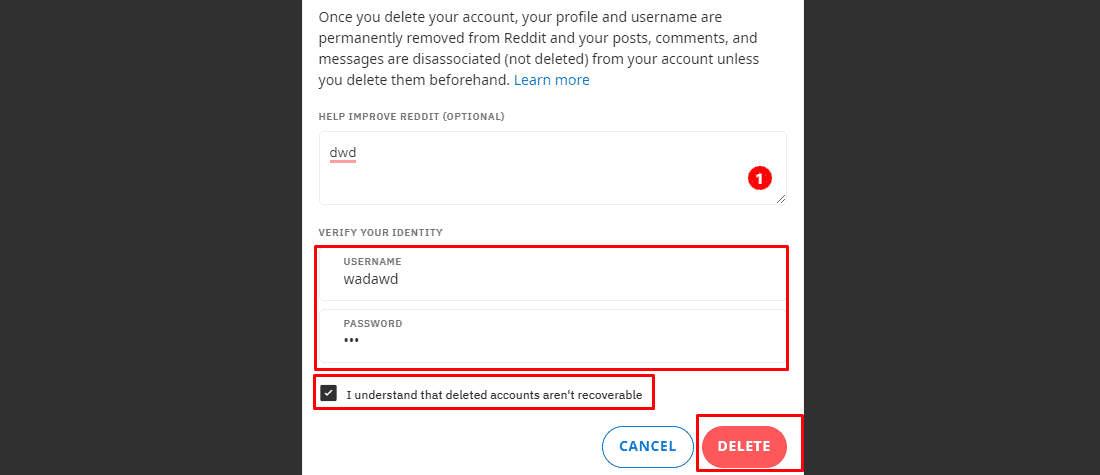The width and height of the screenshot is (1100, 475).
Task: Click the VERIFY YOUR IDENTITY heading
Action: (x=380, y=232)
